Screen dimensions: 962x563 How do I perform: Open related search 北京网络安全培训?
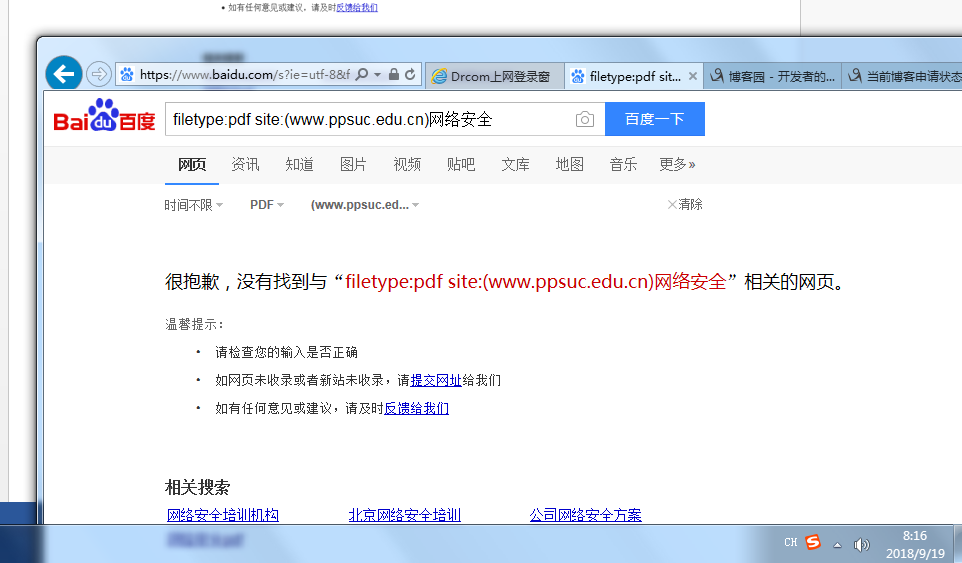click(x=404, y=515)
